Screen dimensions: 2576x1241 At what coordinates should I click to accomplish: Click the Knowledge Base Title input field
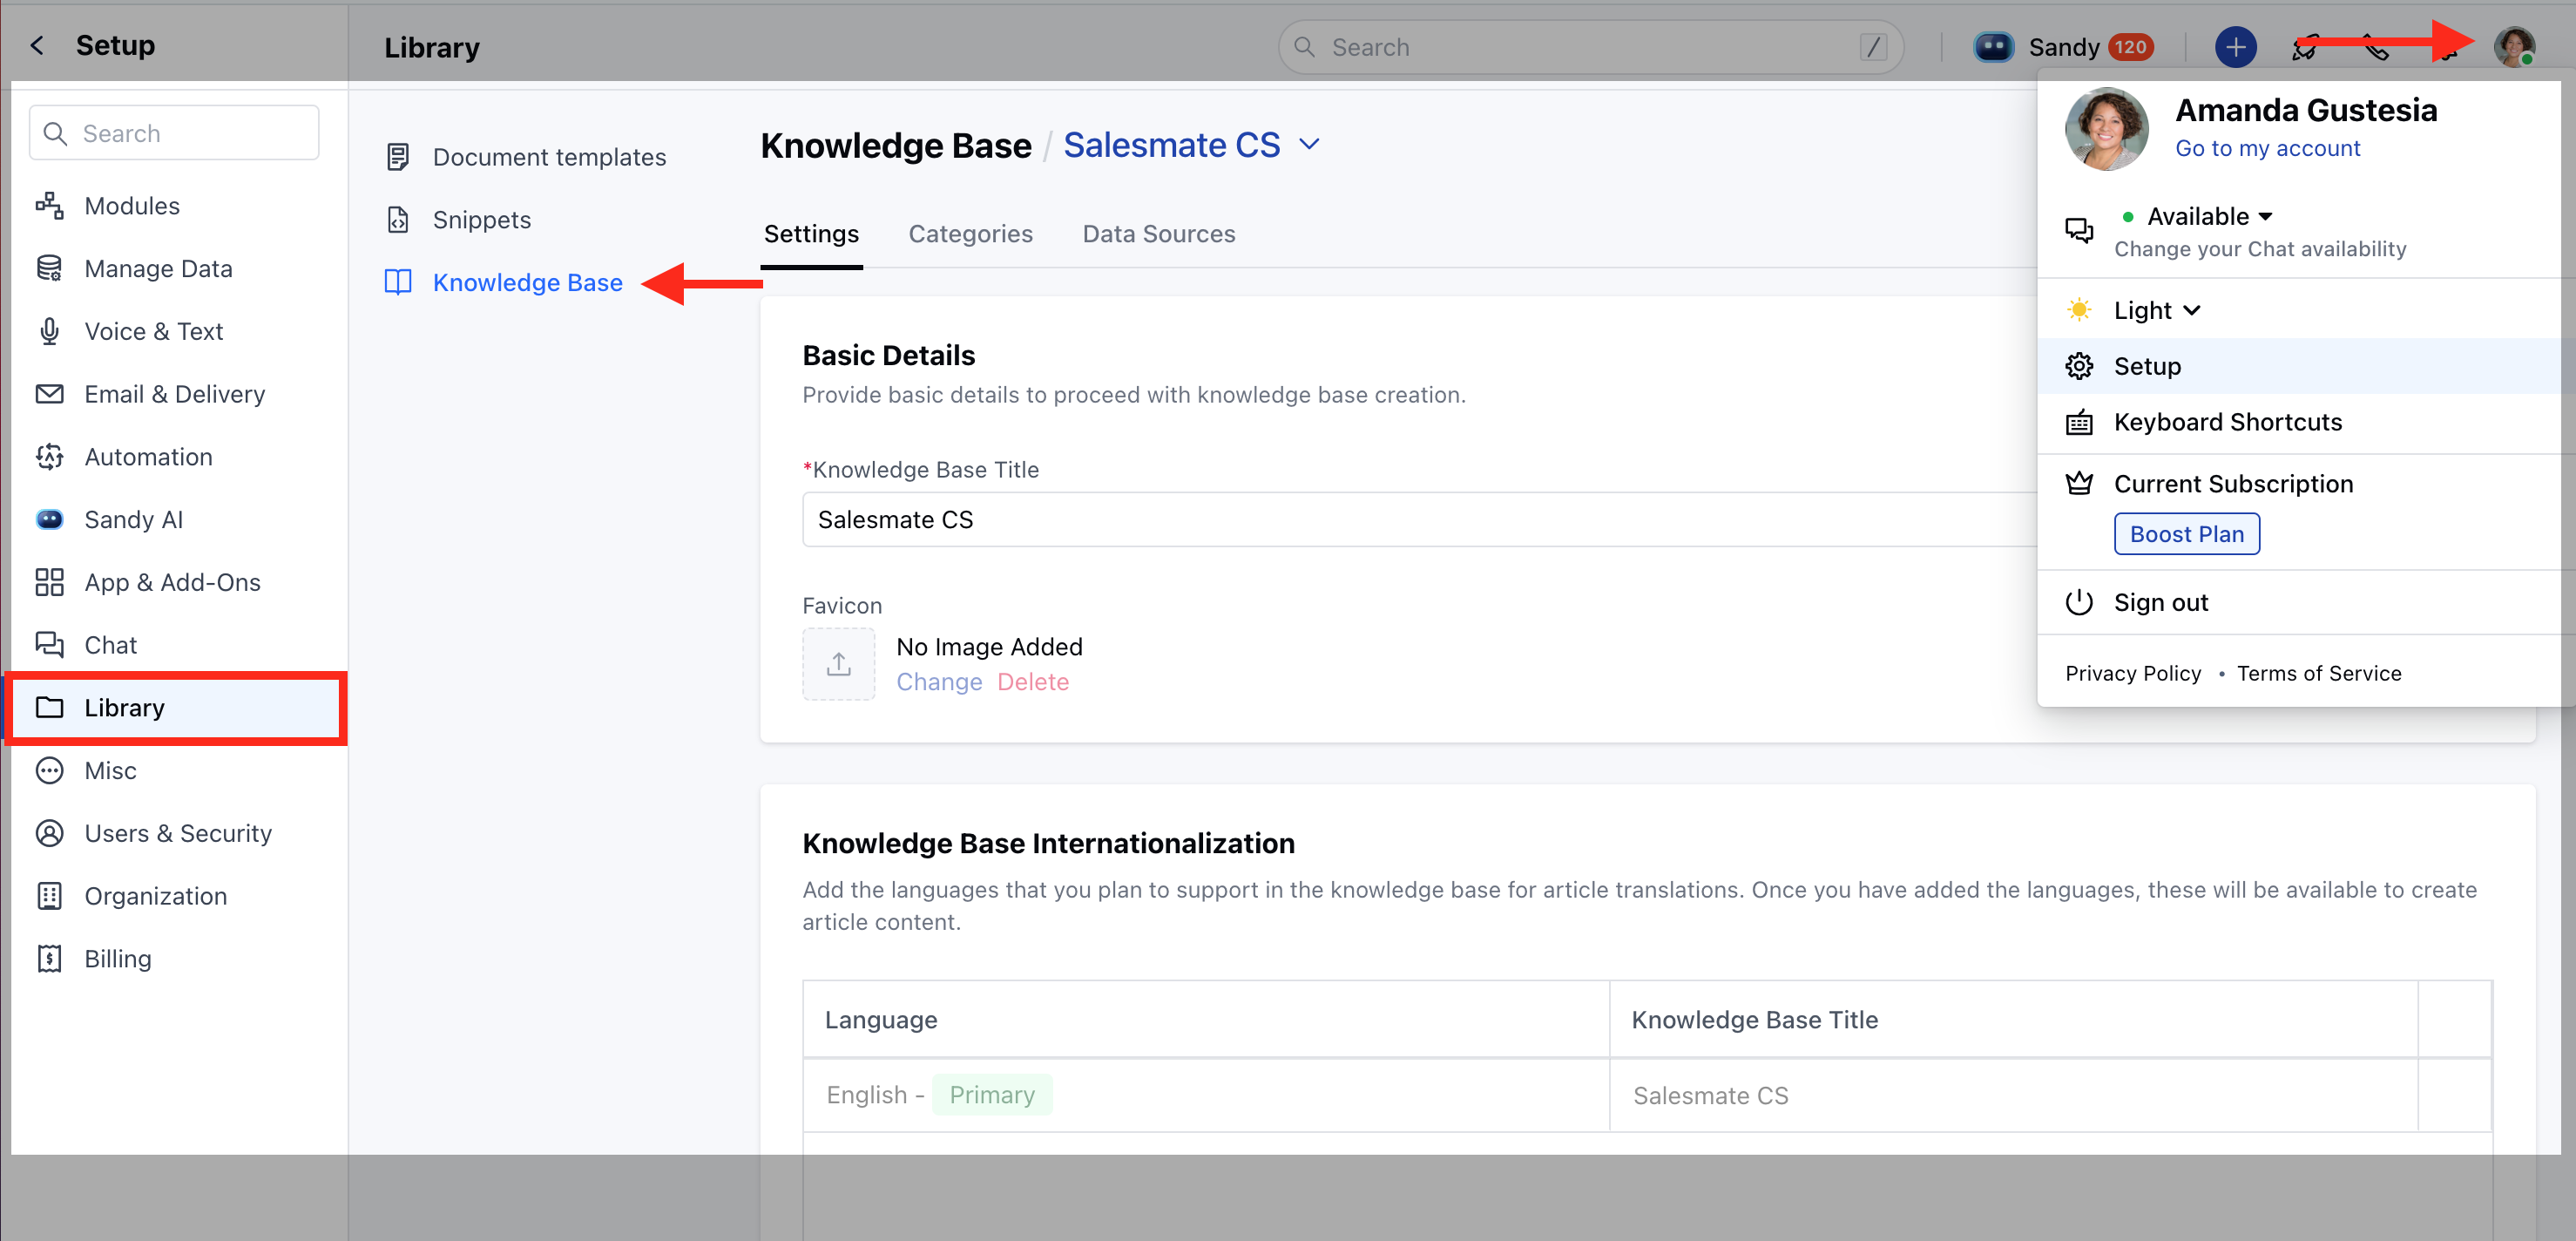coord(1419,519)
